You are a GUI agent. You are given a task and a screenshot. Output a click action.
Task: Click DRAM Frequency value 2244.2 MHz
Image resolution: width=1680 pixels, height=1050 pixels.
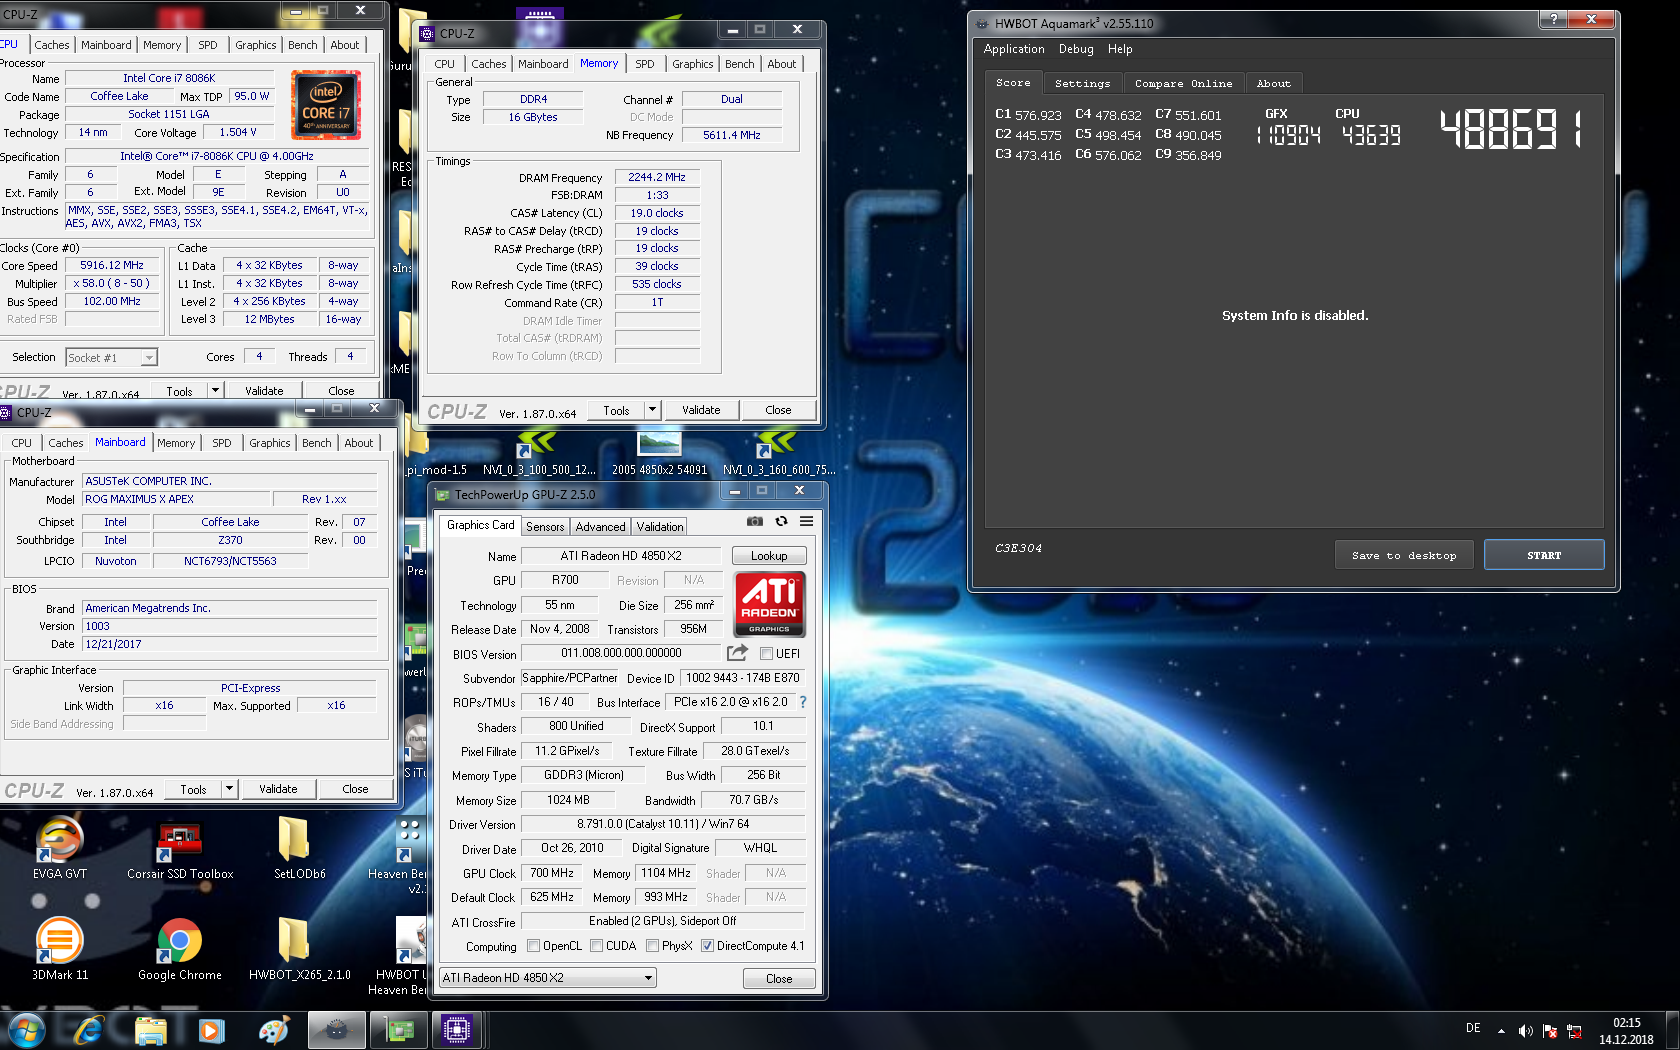point(657,177)
